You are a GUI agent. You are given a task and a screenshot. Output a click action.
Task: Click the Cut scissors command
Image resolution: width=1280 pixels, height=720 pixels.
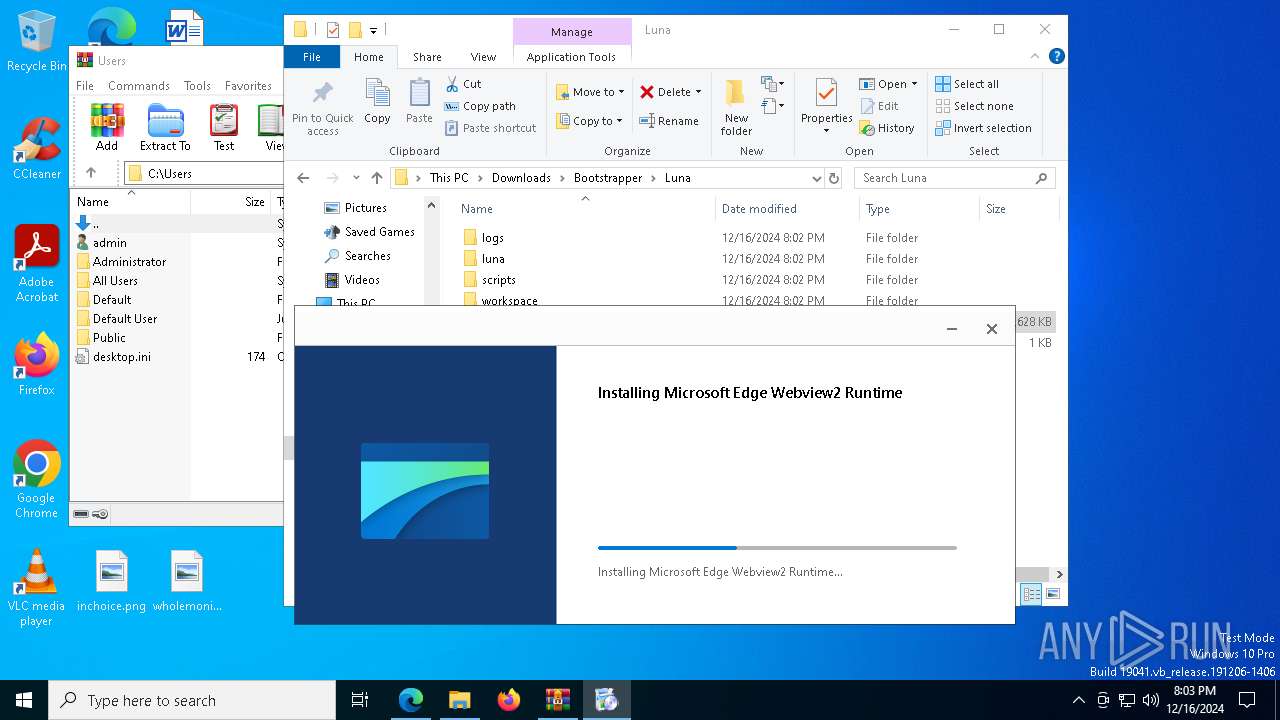[x=463, y=84]
